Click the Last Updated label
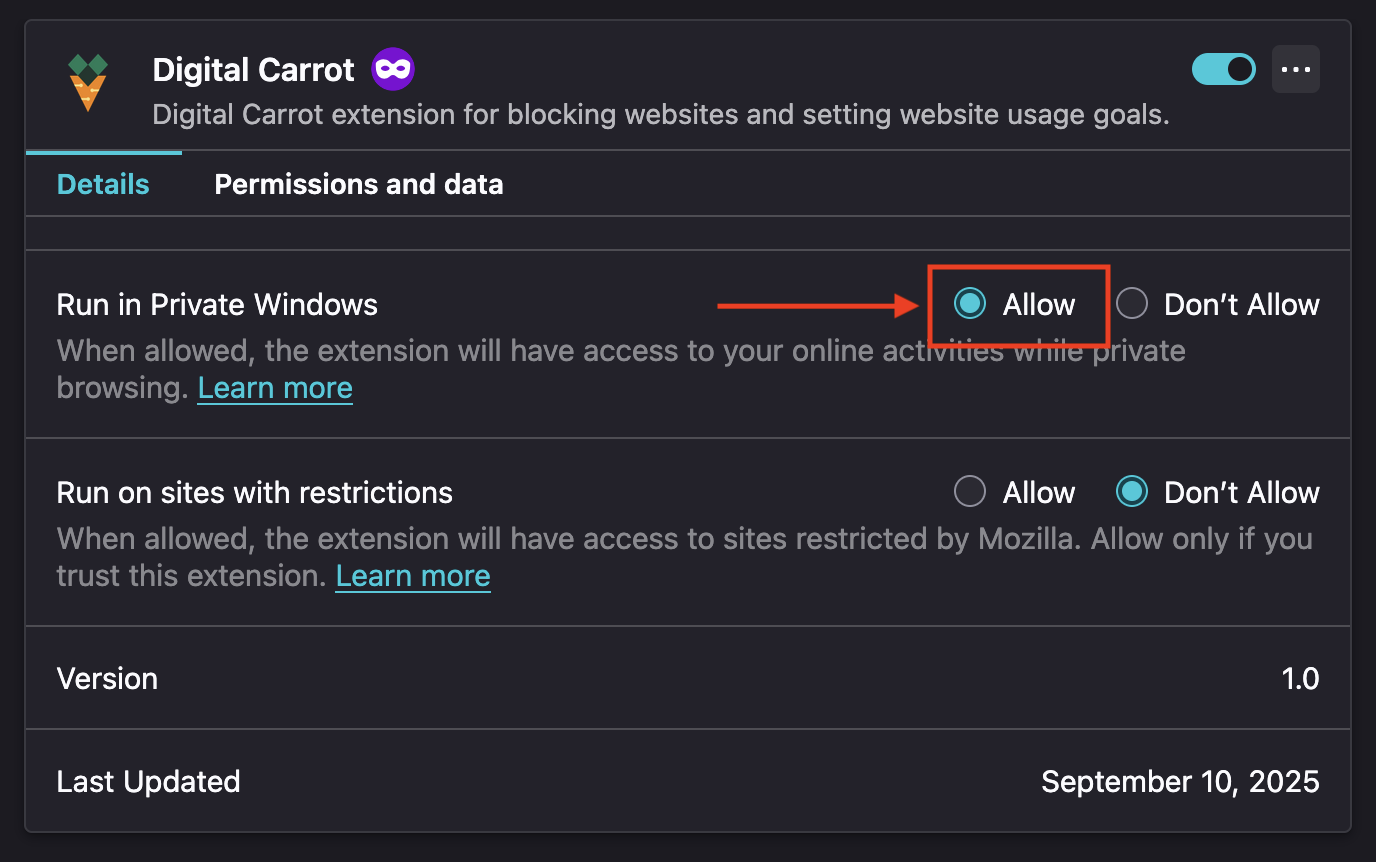The image size is (1376, 862). tap(148, 781)
